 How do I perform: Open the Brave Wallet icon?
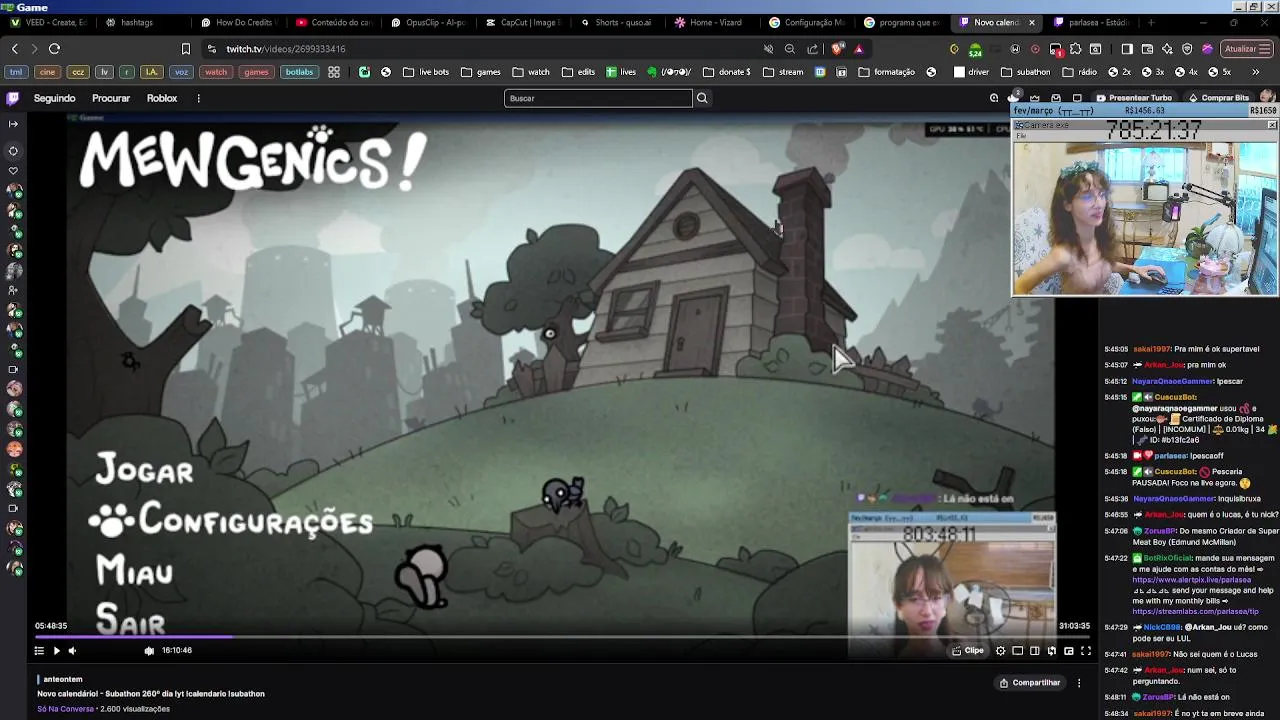pyautogui.click(x=1147, y=48)
